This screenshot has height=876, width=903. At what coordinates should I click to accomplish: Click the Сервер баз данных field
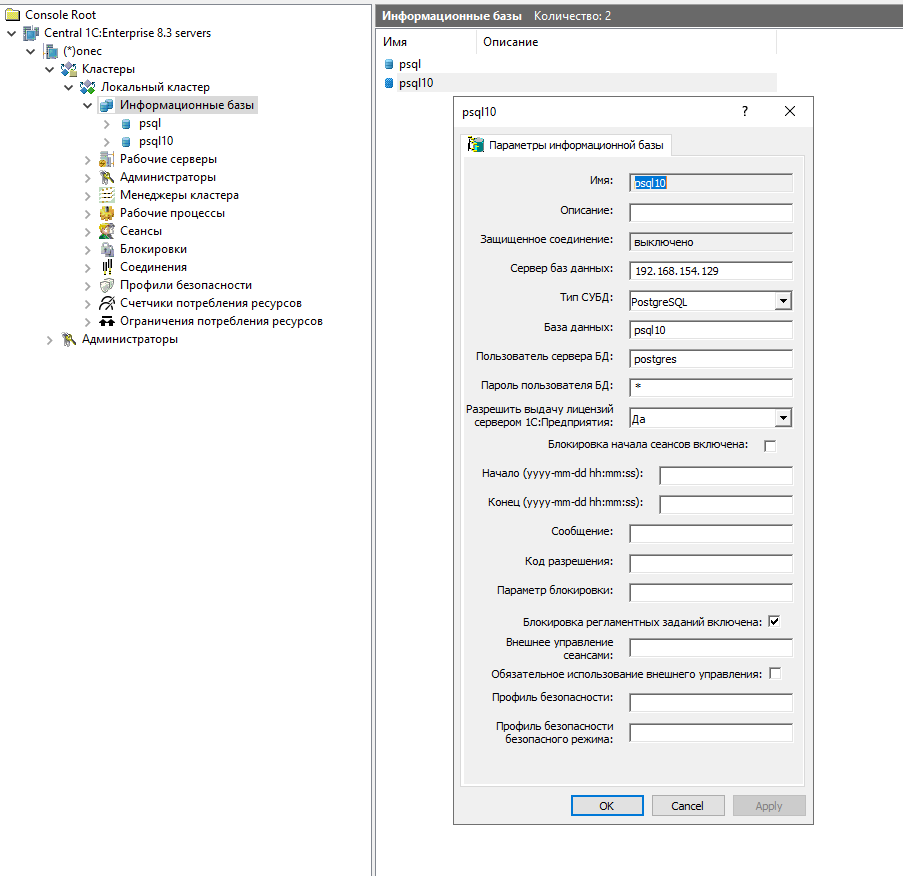pos(711,271)
